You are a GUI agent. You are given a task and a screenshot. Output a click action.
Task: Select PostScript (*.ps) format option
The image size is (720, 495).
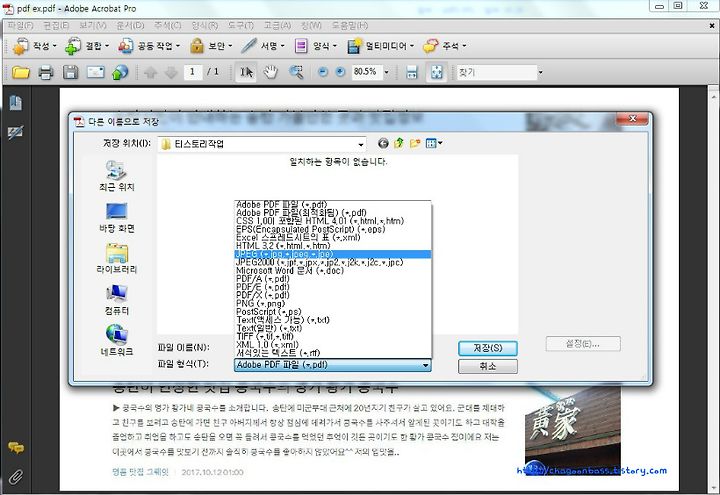[x=333, y=312]
